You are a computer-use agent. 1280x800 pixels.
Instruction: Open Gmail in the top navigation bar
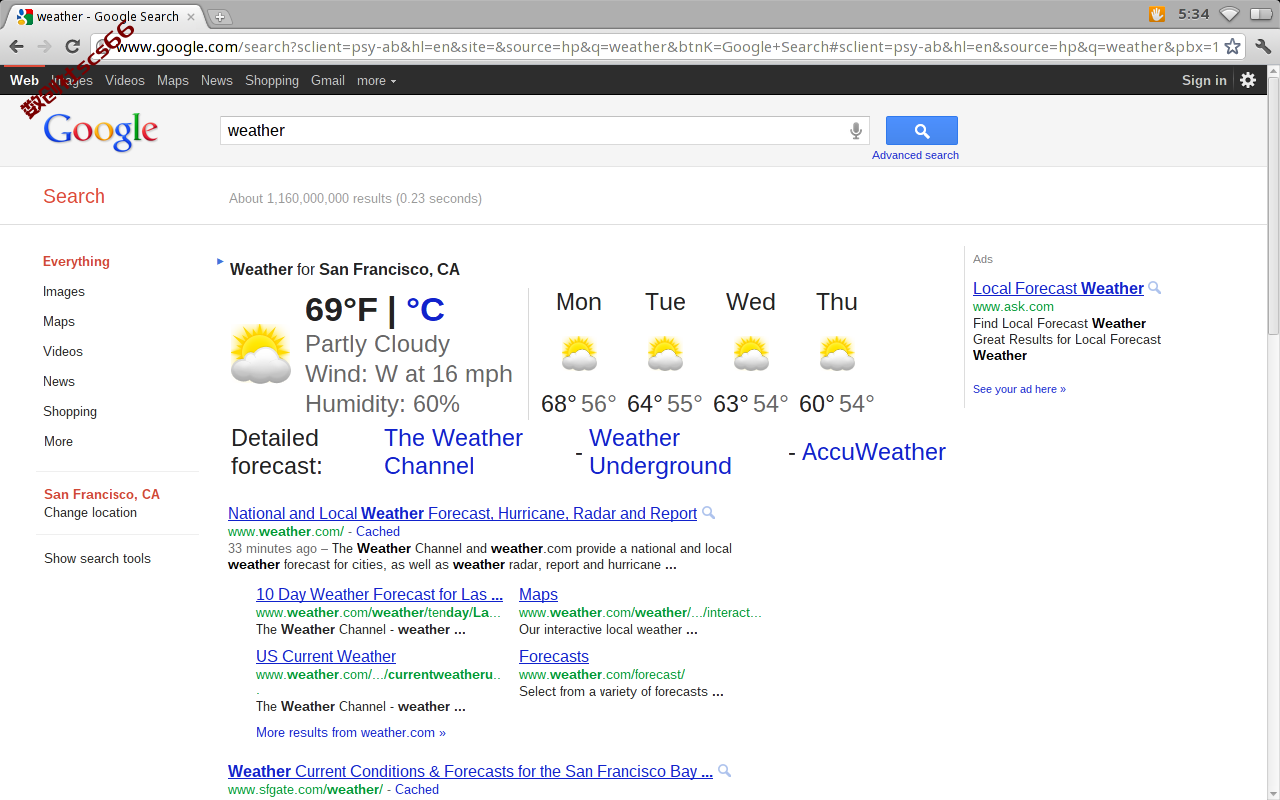coord(328,80)
